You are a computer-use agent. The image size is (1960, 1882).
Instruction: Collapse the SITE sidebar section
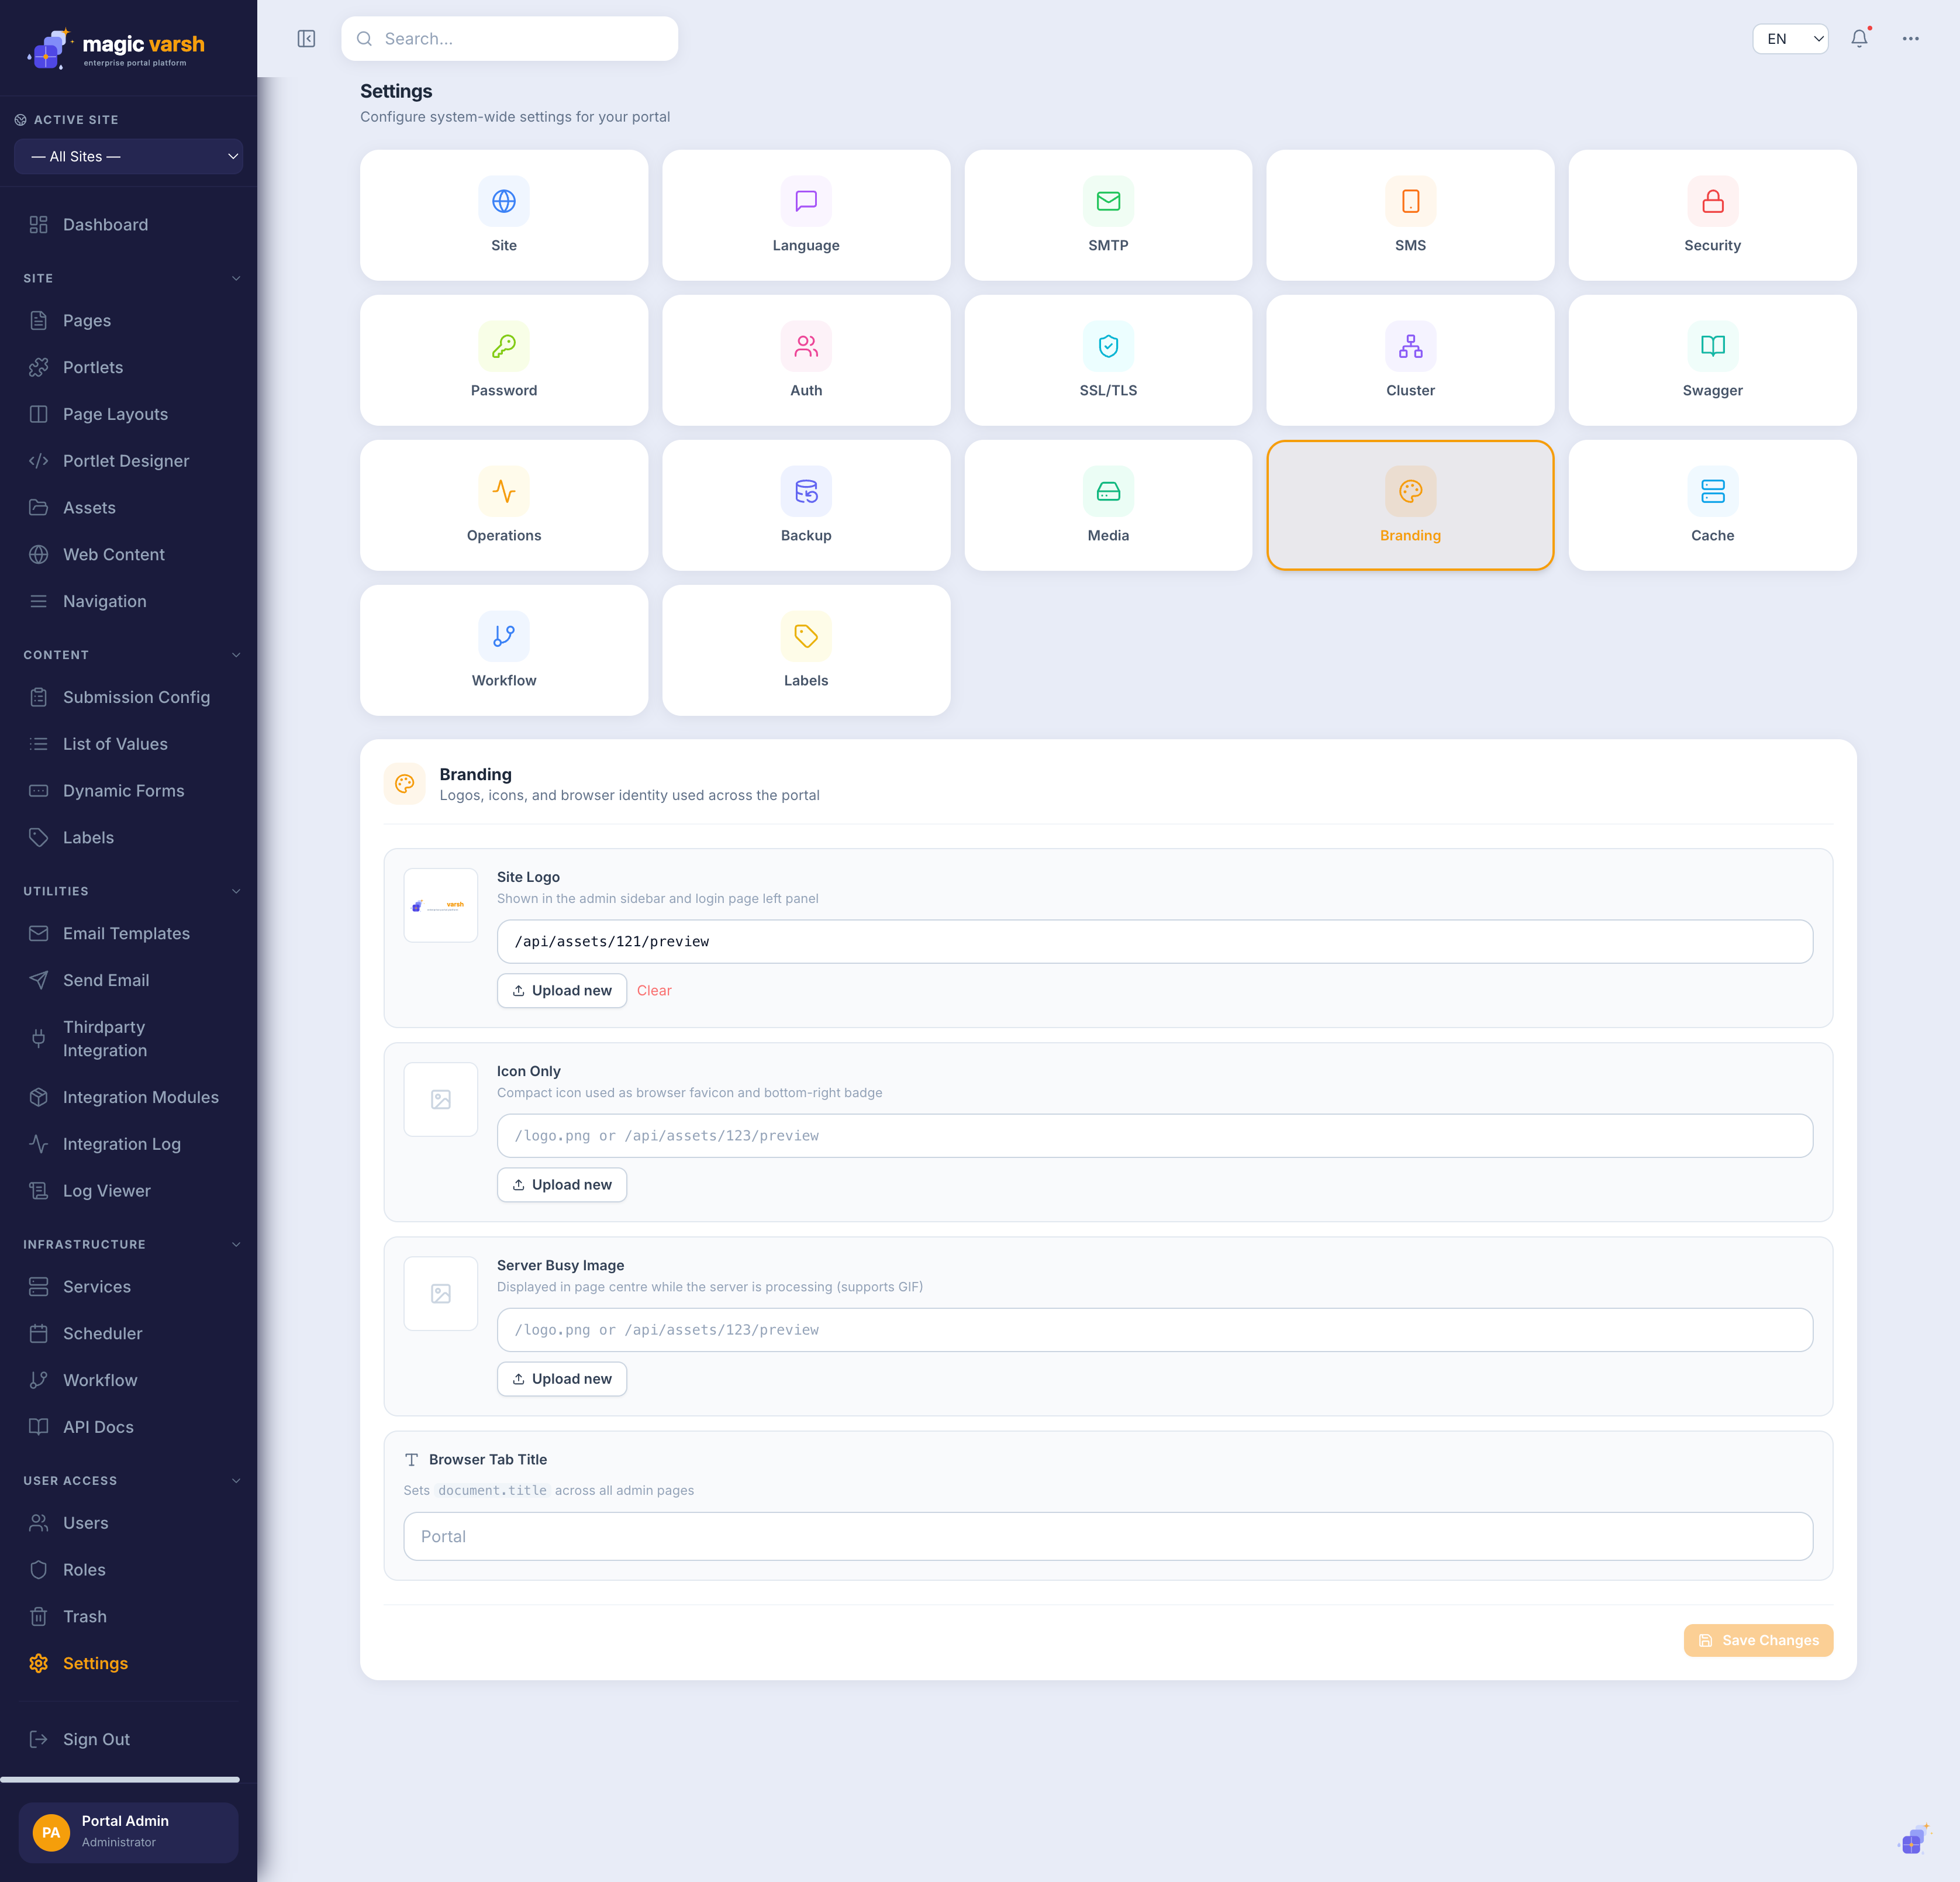[236, 278]
